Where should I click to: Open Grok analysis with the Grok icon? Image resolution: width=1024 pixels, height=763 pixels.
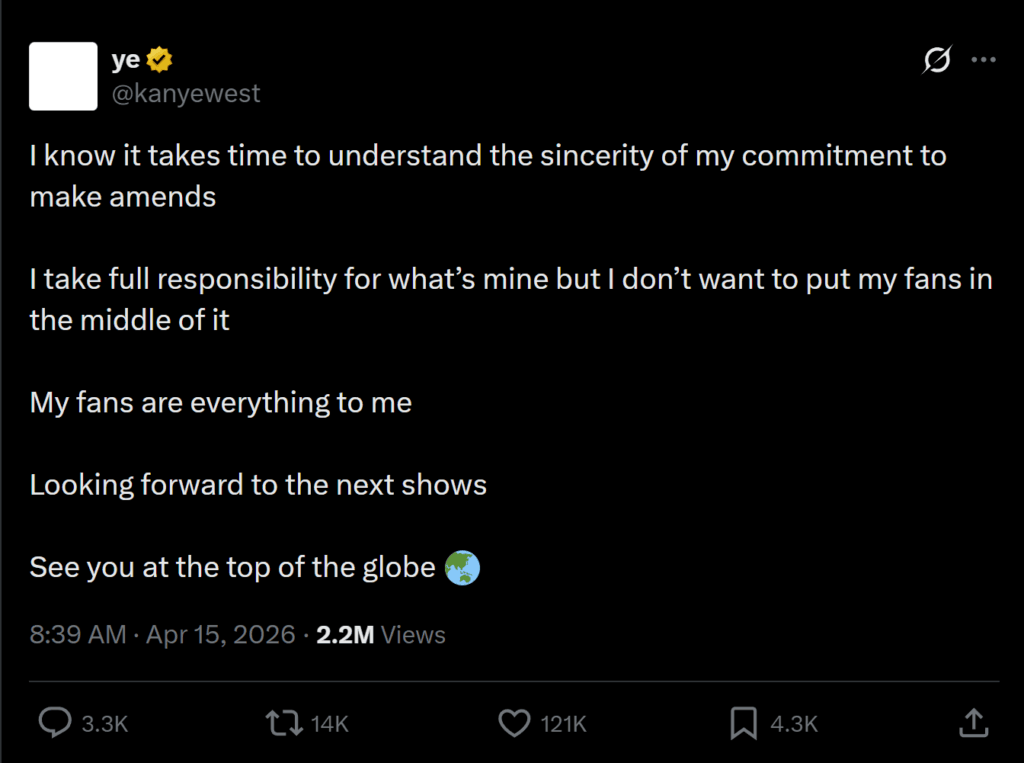pos(938,60)
